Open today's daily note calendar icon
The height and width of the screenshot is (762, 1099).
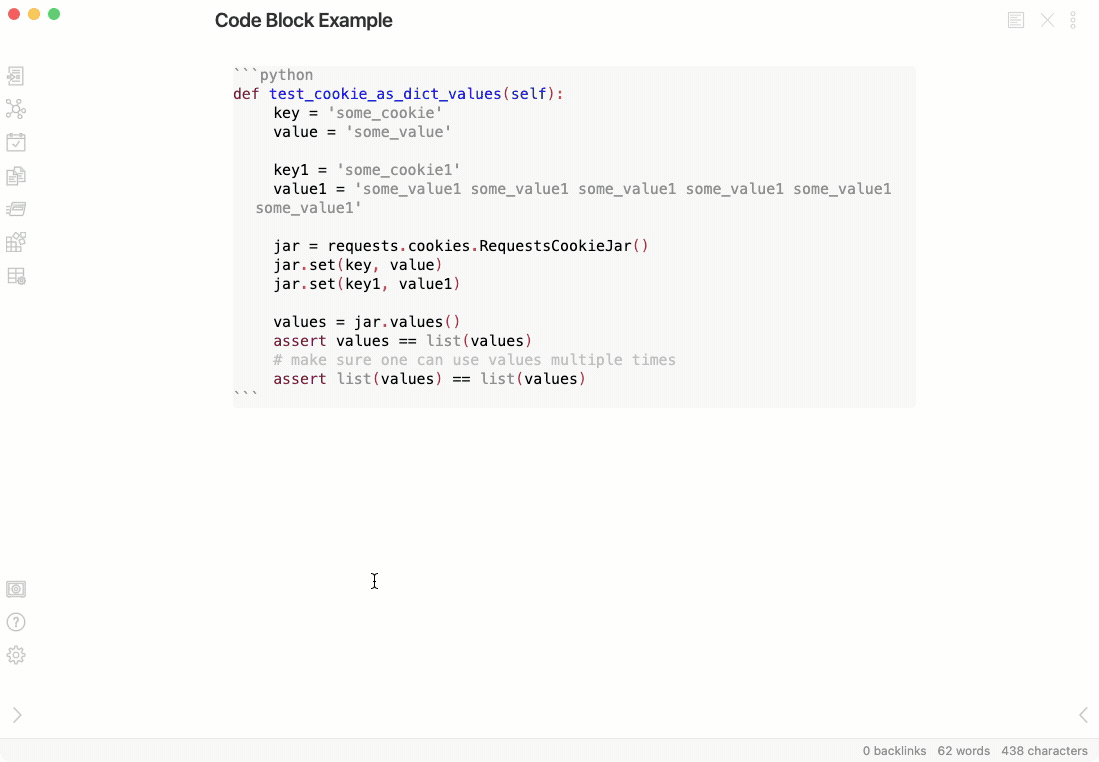click(15, 142)
